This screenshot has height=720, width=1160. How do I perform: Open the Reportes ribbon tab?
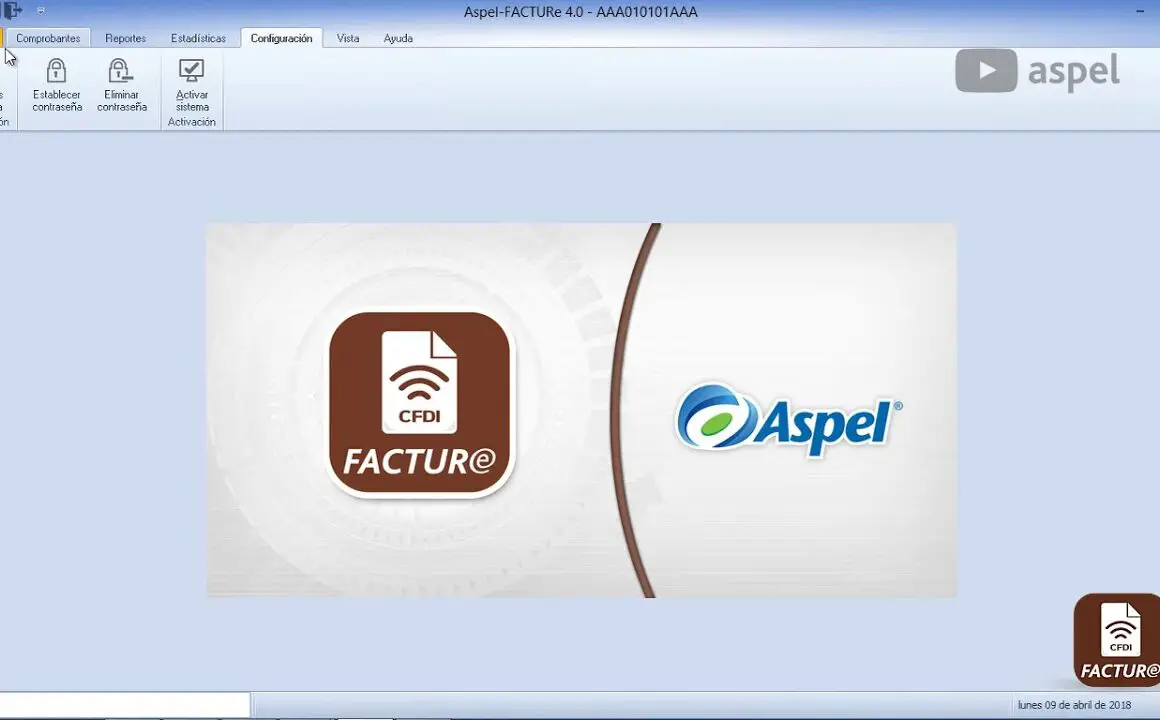pyautogui.click(x=125, y=38)
